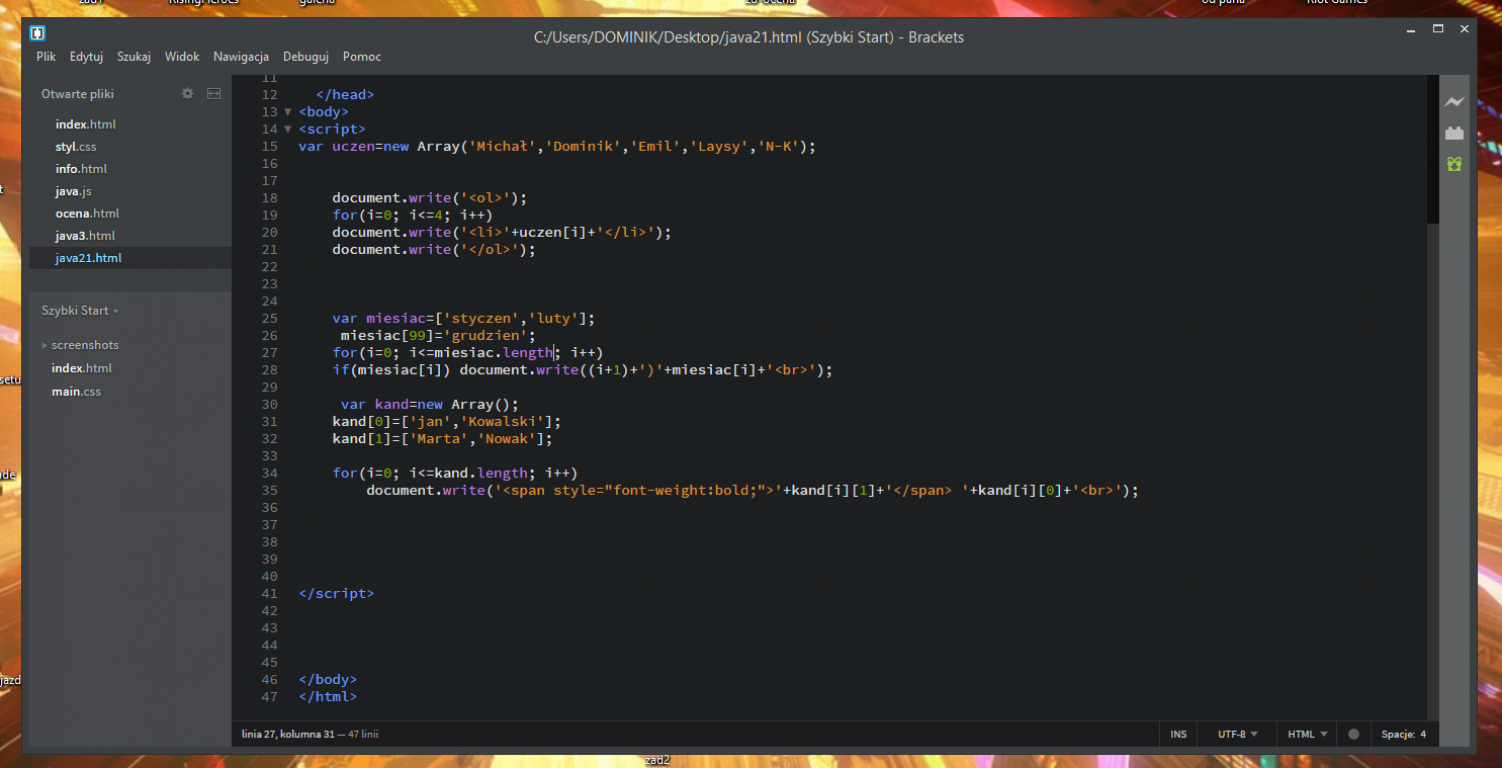This screenshot has height=768, width=1502.
Task: Open the UTF-8 encoding dropdown
Action: click(x=1238, y=734)
